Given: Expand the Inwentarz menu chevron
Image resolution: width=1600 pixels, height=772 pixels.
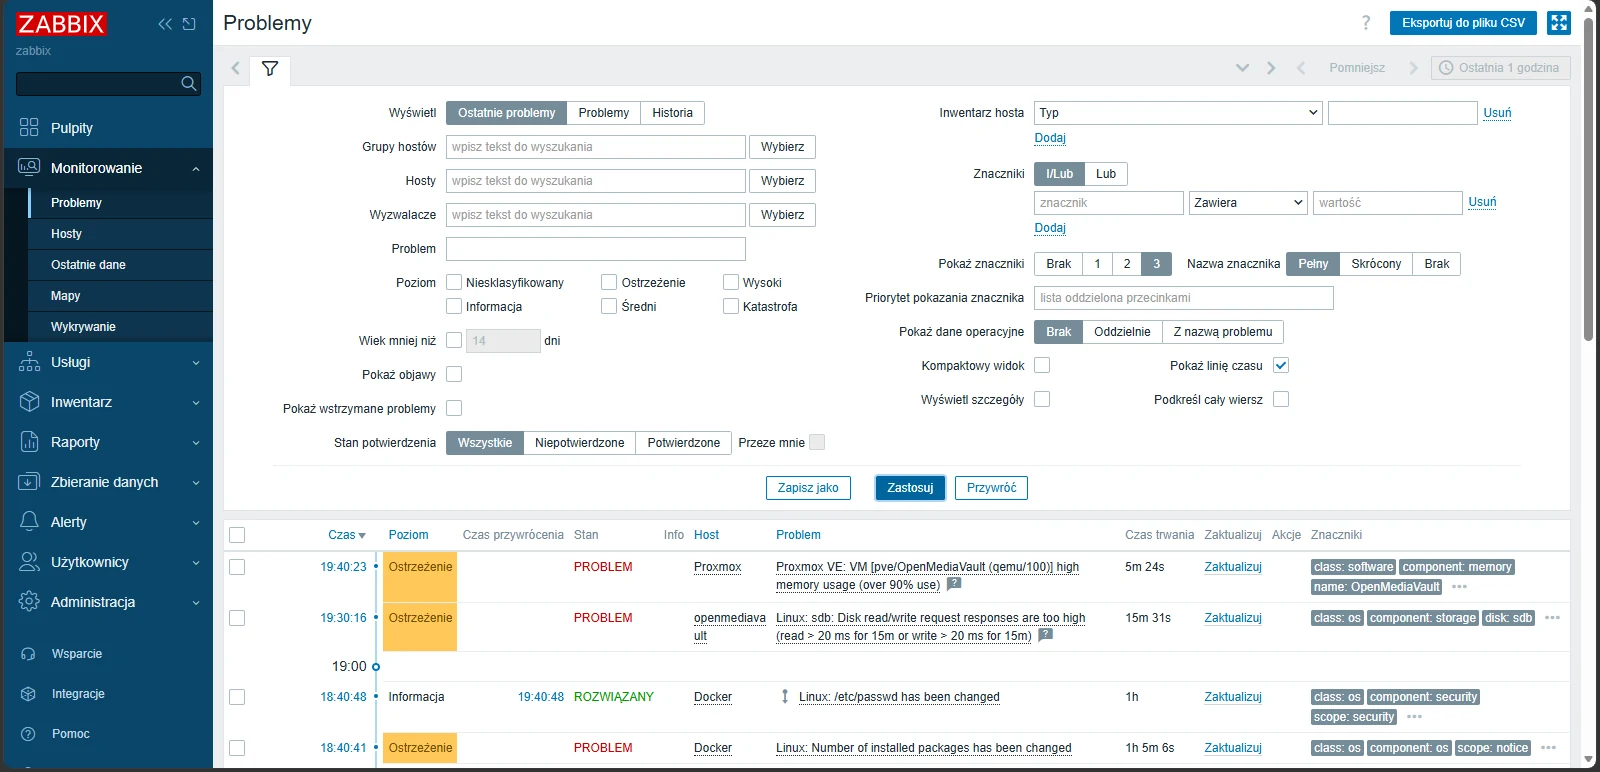Looking at the screenshot, I should pos(196,403).
